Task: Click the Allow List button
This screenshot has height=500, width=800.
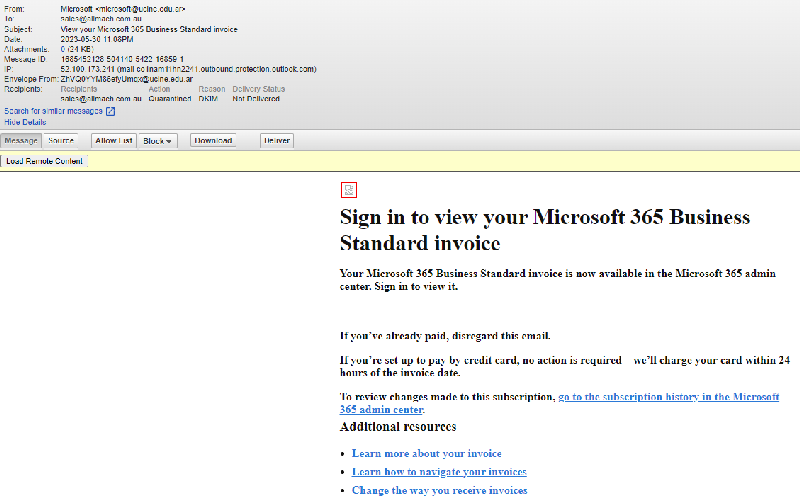Action: click(x=114, y=141)
